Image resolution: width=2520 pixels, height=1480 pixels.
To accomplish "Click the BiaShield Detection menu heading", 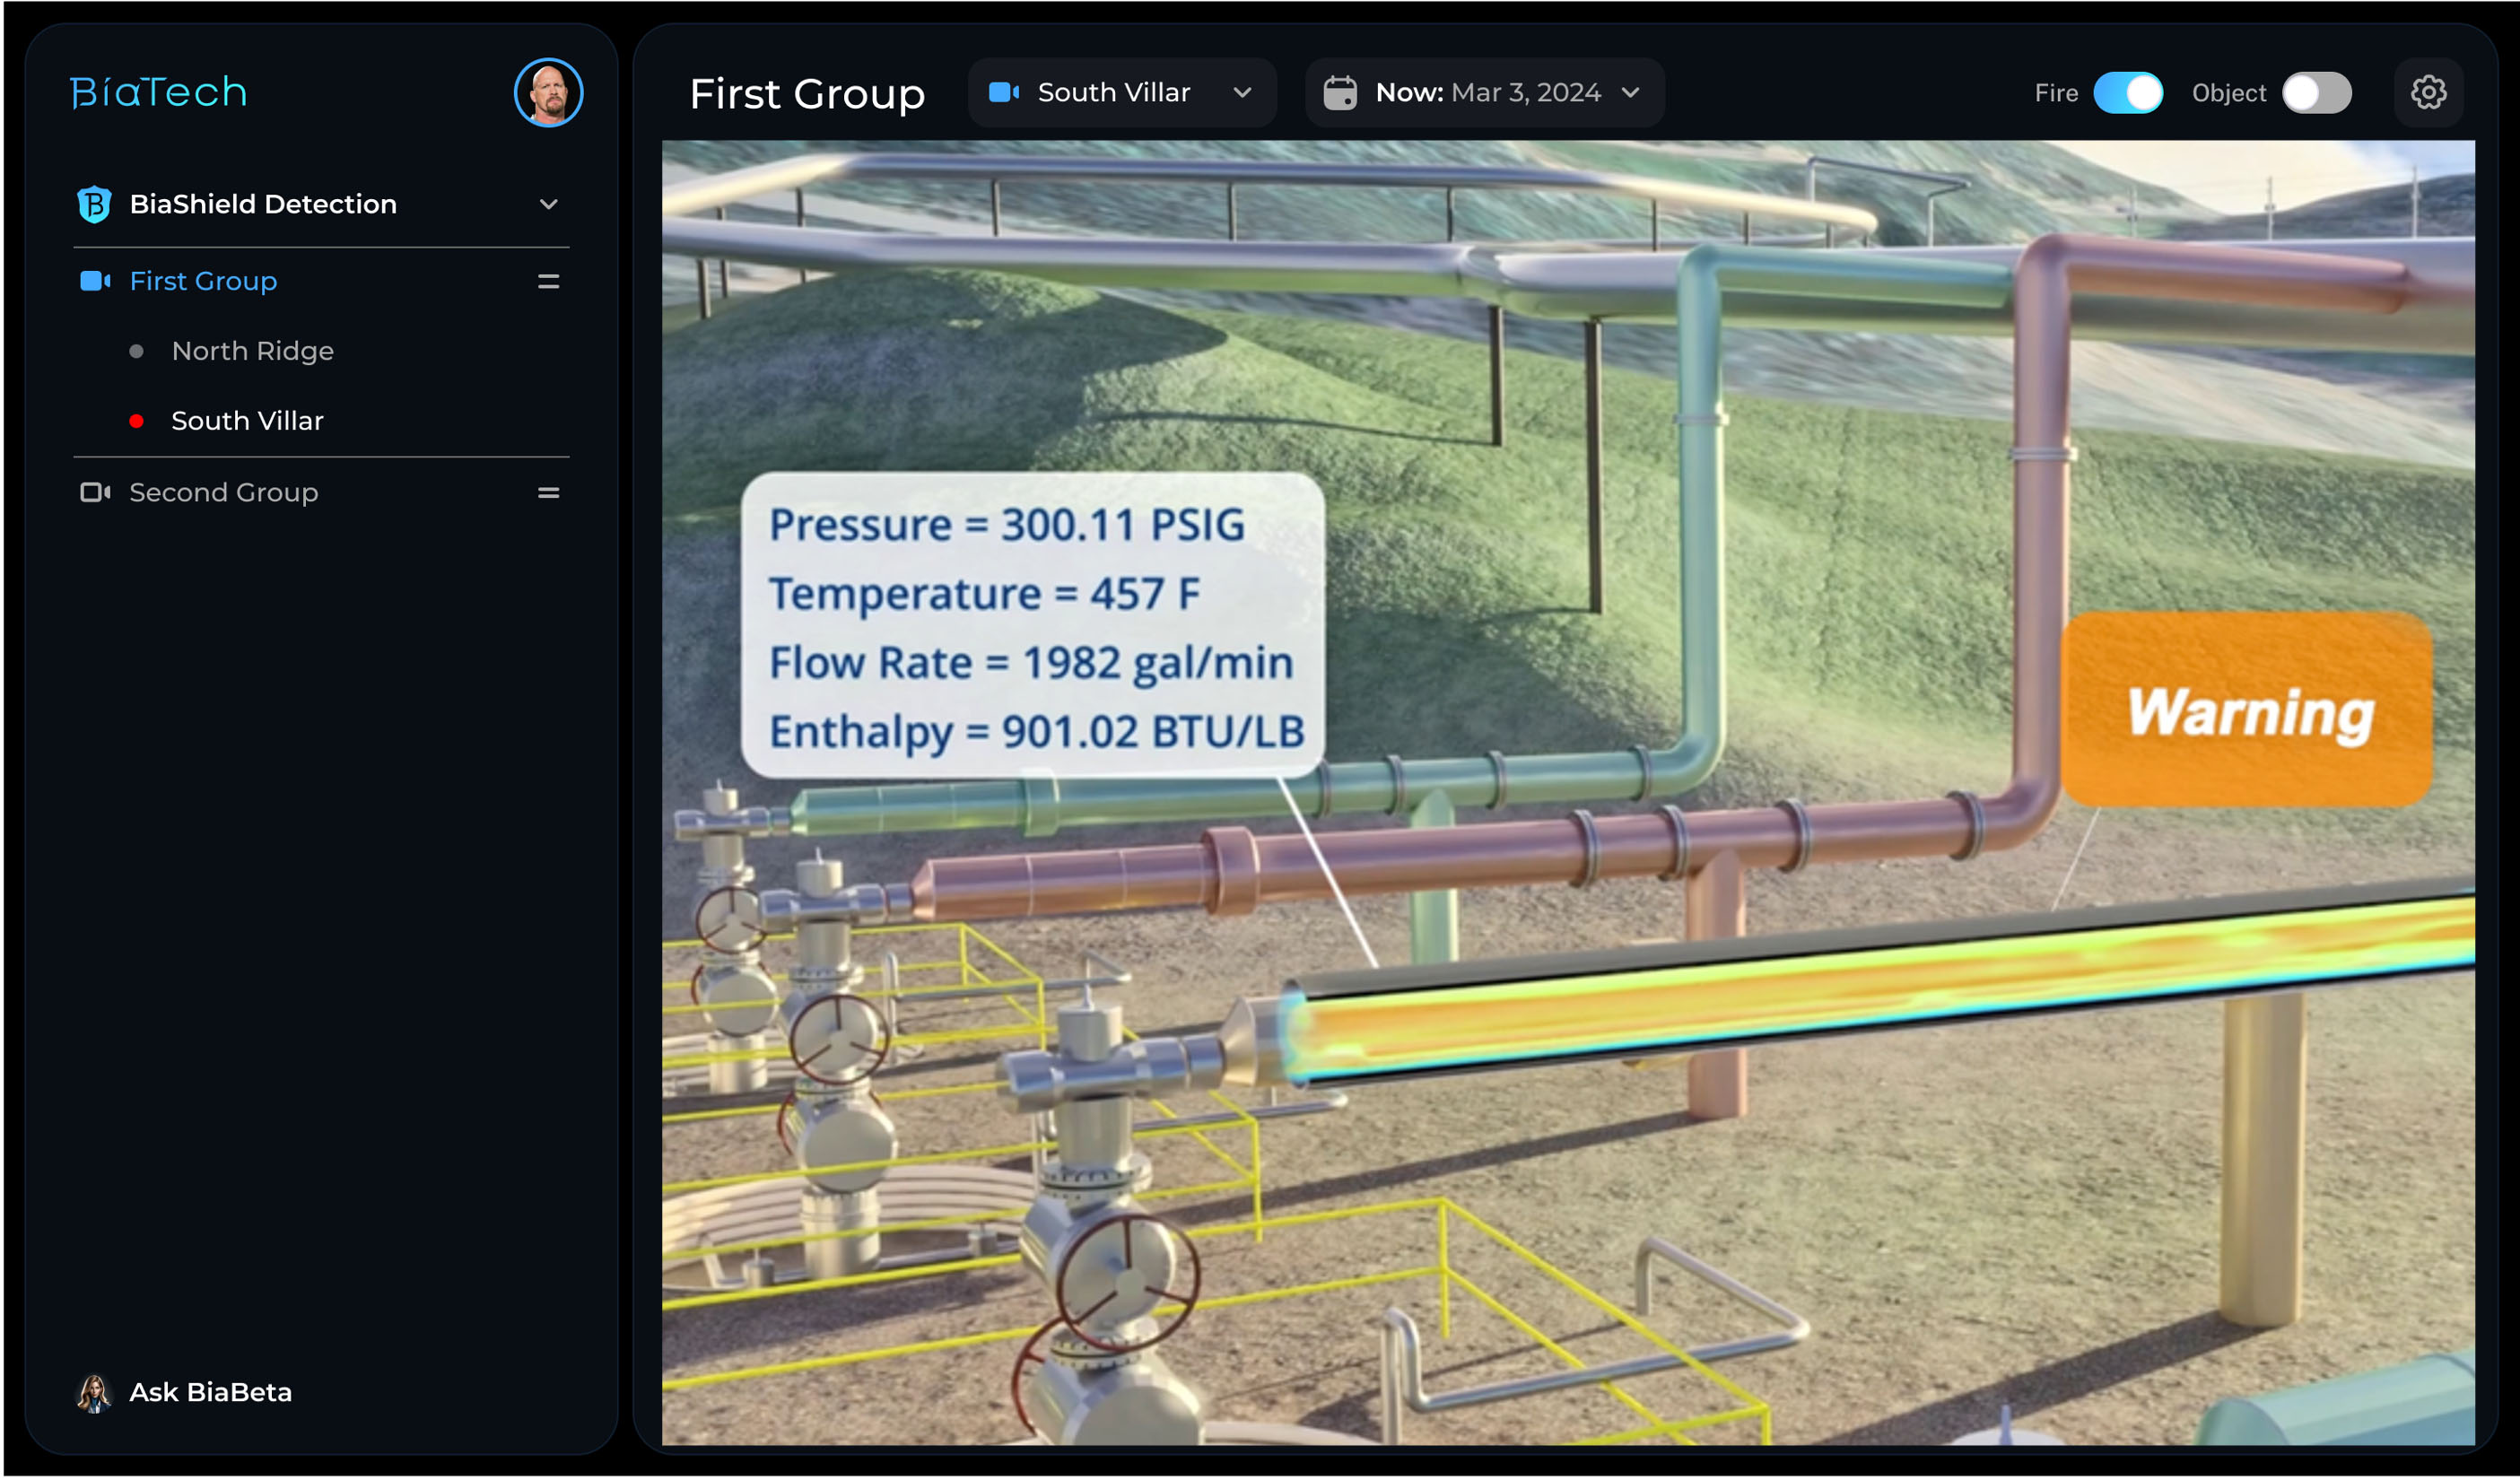I will tap(263, 204).
